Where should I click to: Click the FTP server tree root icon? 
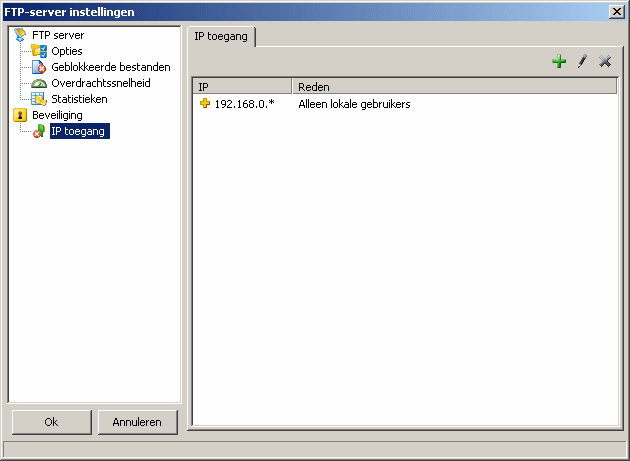tap(20, 35)
